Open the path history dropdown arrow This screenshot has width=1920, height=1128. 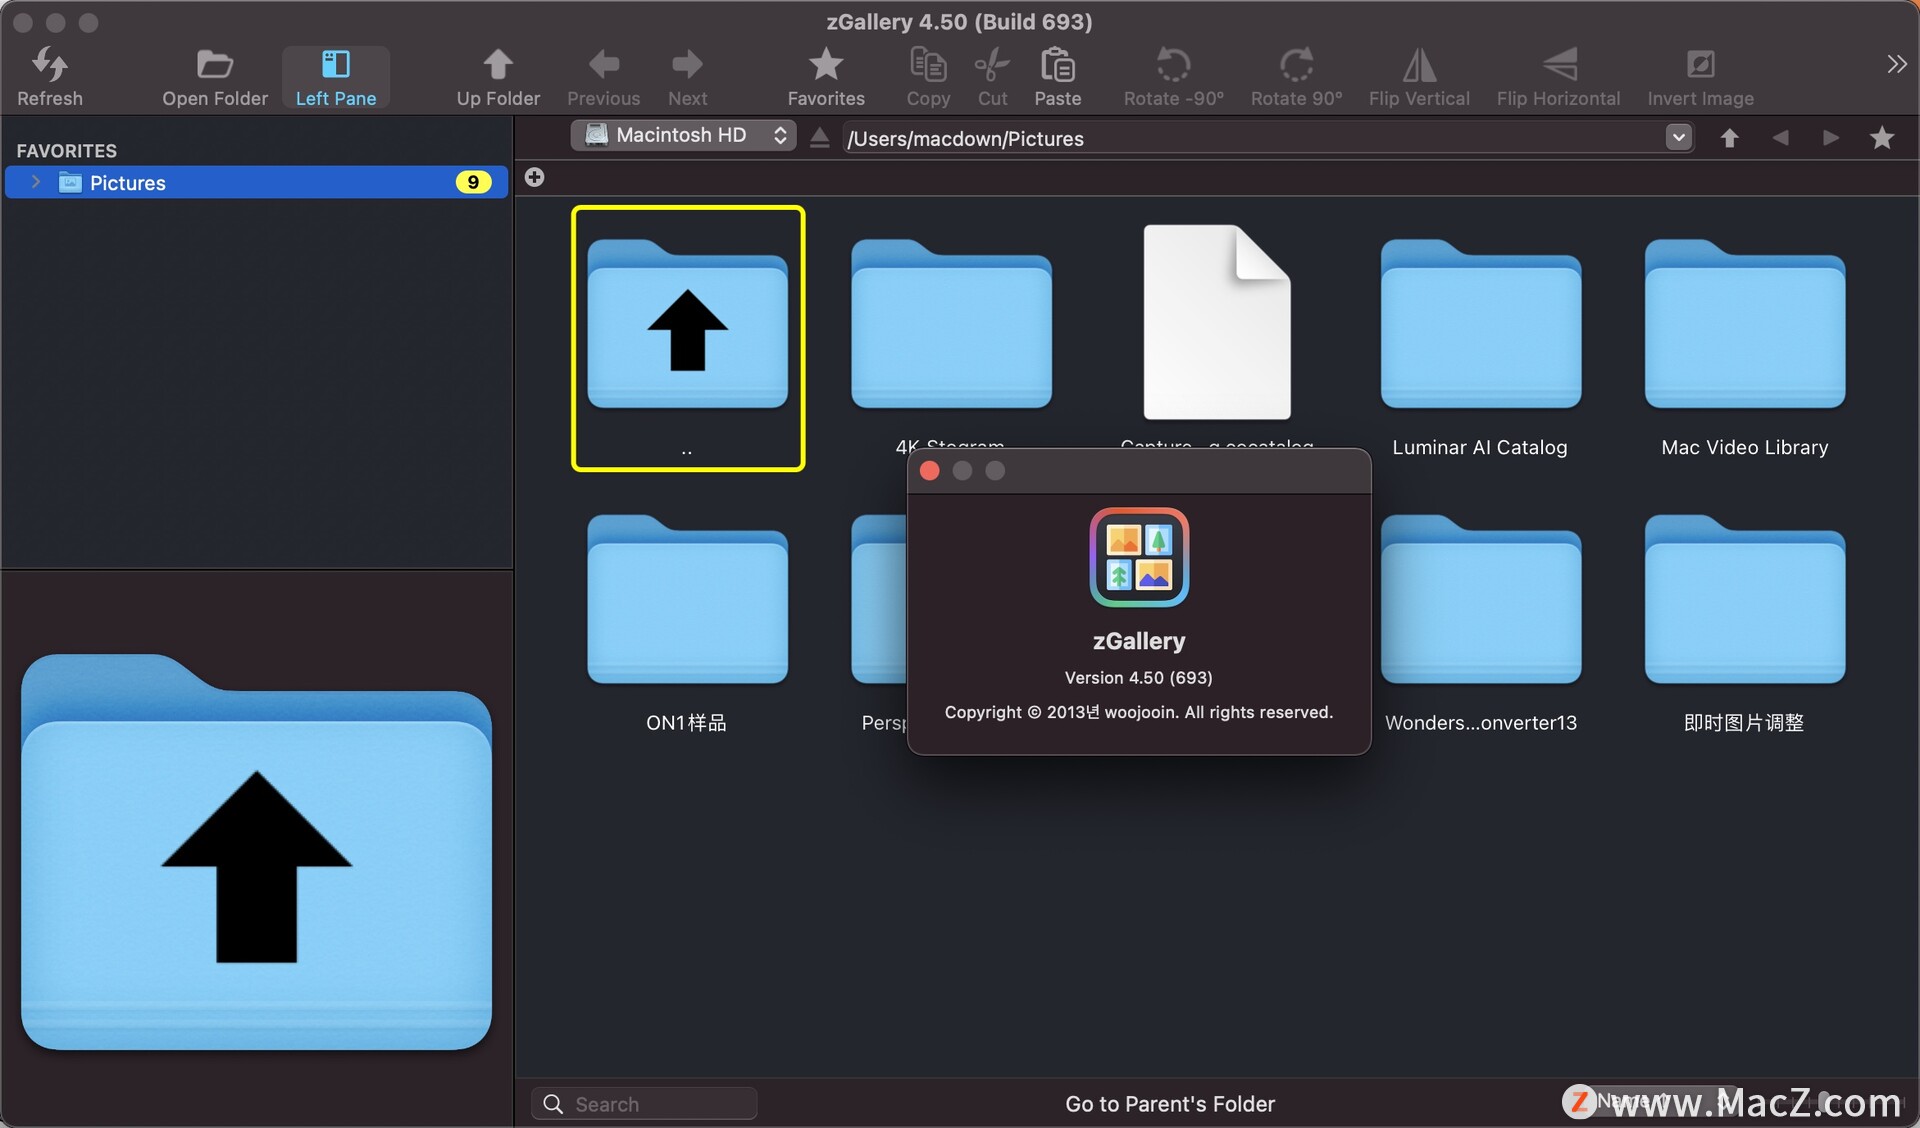click(1679, 137)
